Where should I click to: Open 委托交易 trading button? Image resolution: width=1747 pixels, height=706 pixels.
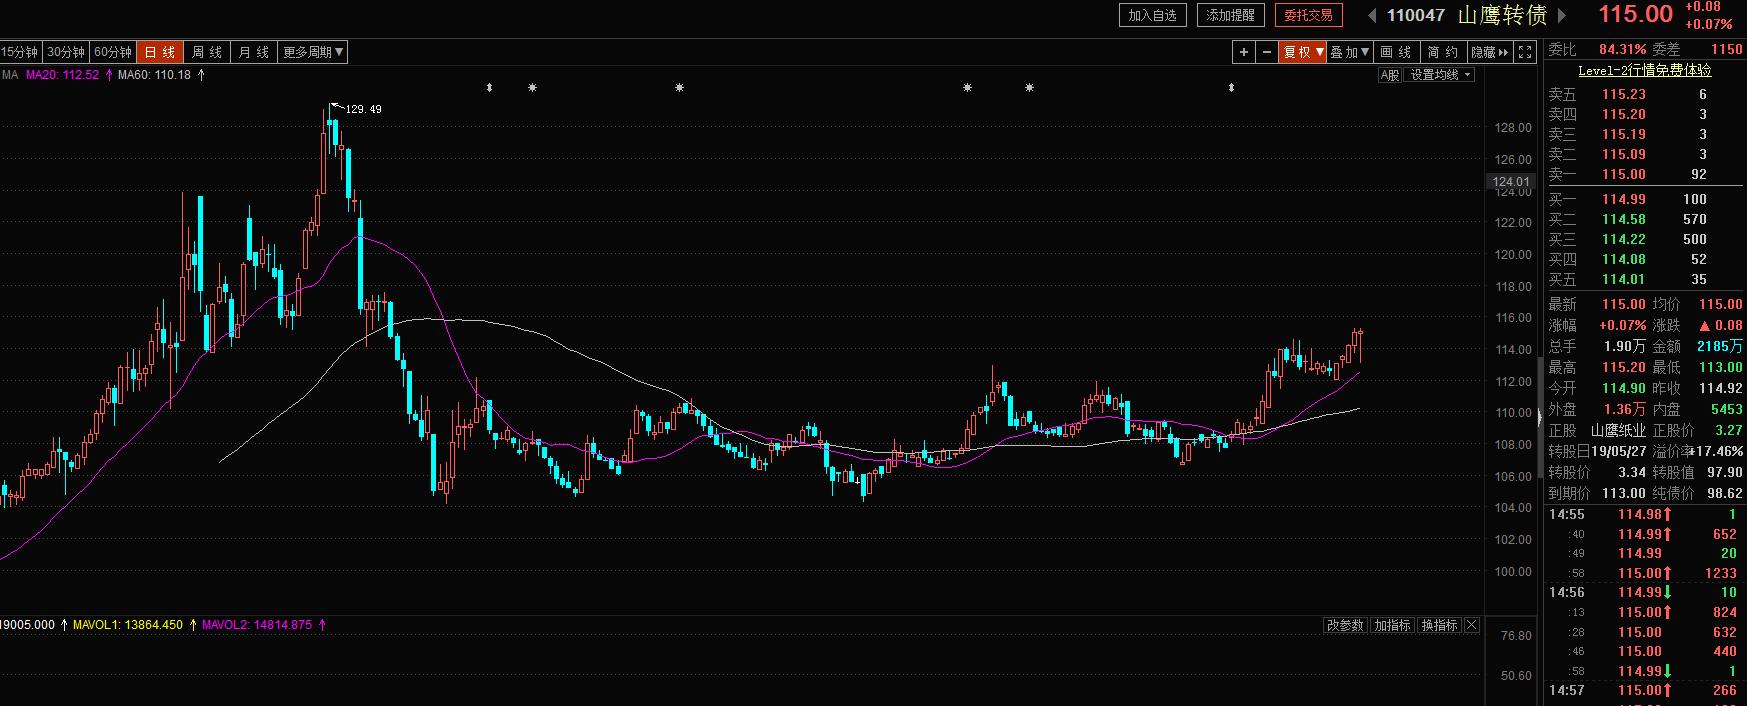point(1308,15)
